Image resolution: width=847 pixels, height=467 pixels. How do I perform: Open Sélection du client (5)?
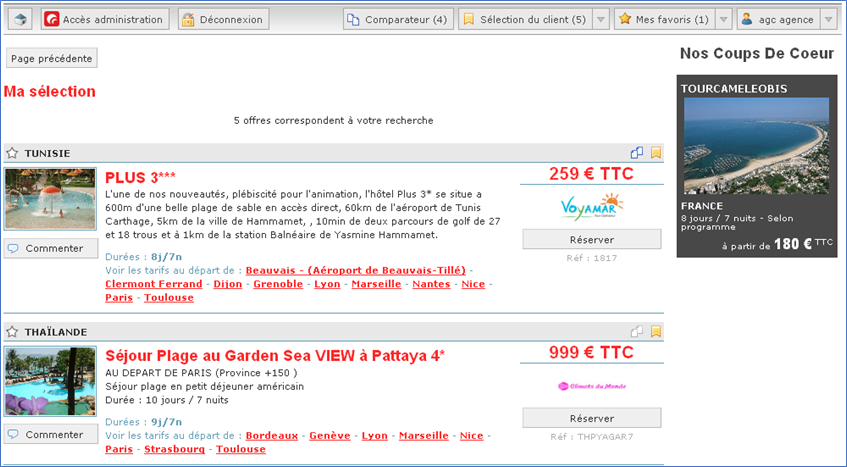523,19
